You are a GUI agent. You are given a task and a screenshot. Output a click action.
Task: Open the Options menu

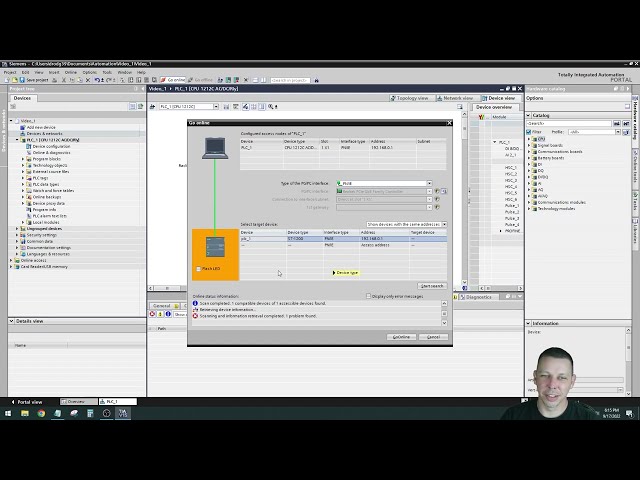coord(90,72)
